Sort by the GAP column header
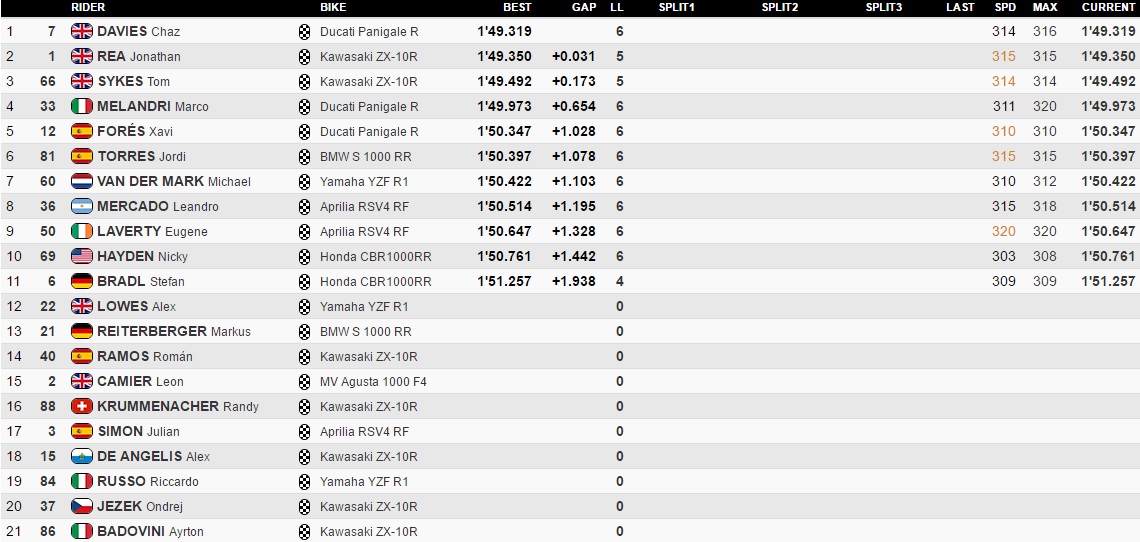The height and width of the screenshot is (542, 1140). pos(584,7)
